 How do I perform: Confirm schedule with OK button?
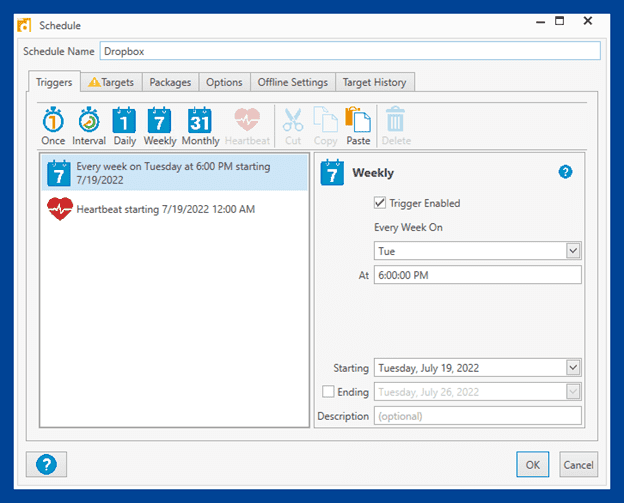(x=532, y=464)
